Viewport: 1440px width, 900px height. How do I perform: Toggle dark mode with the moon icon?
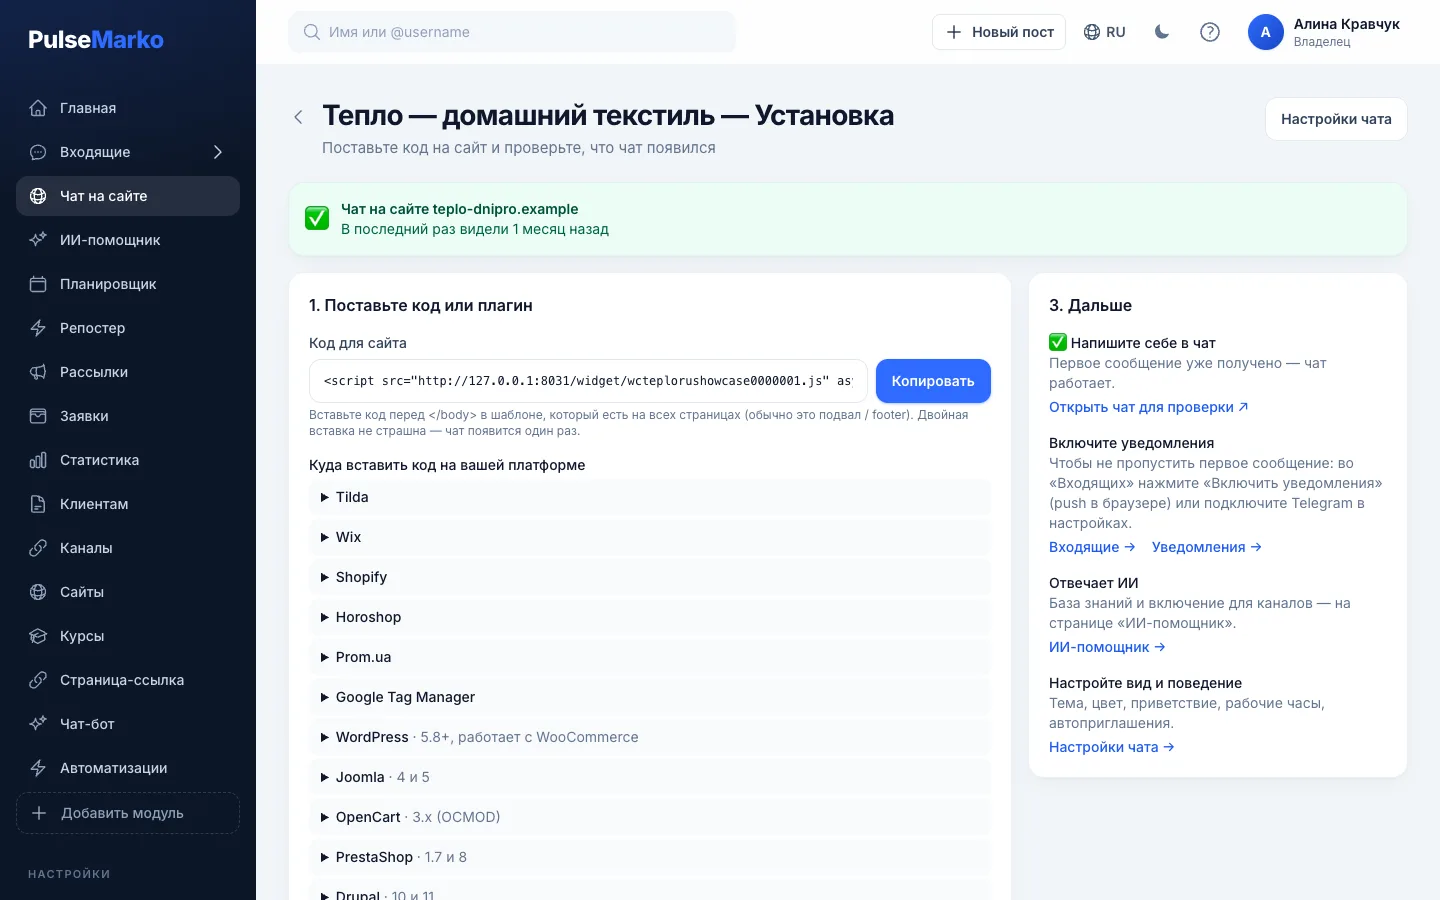pyautogui.click(x=1162, y=32)
